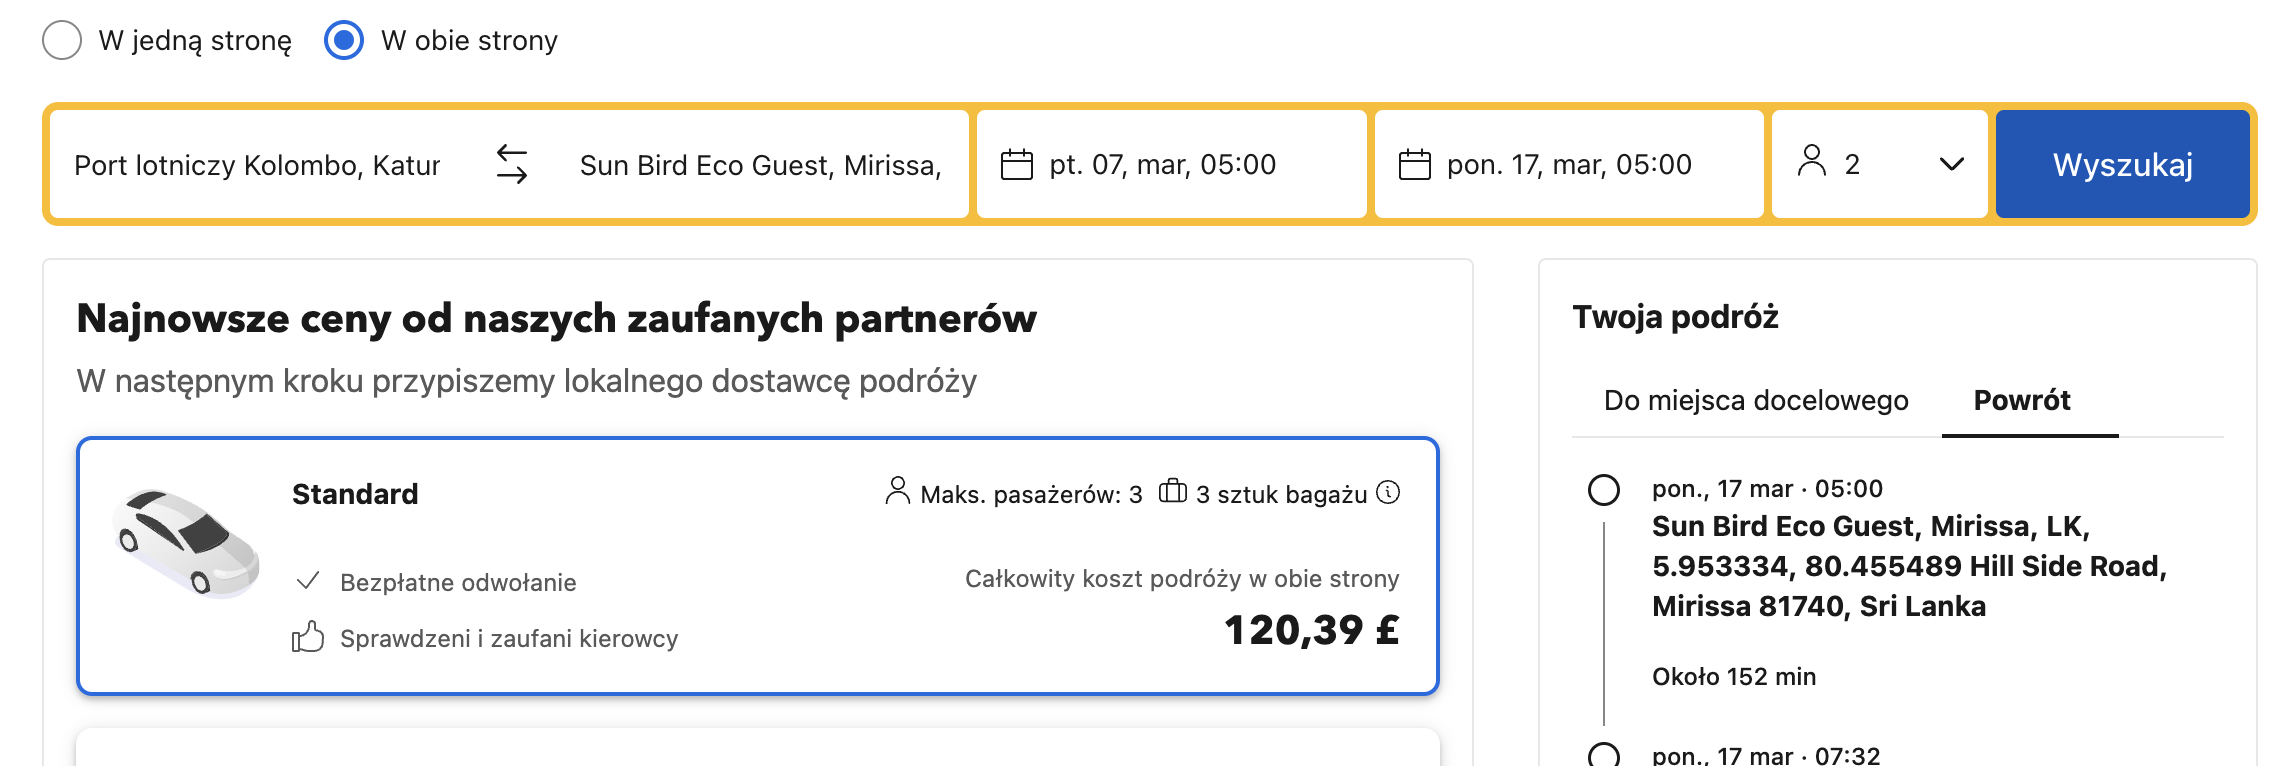Click the checkmark icon beside Bezpłatne odwołanie

tap(308, 581)
